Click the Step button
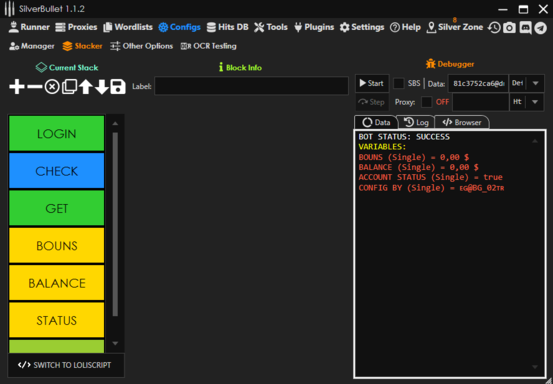553x384 pixels. [372, 102]
